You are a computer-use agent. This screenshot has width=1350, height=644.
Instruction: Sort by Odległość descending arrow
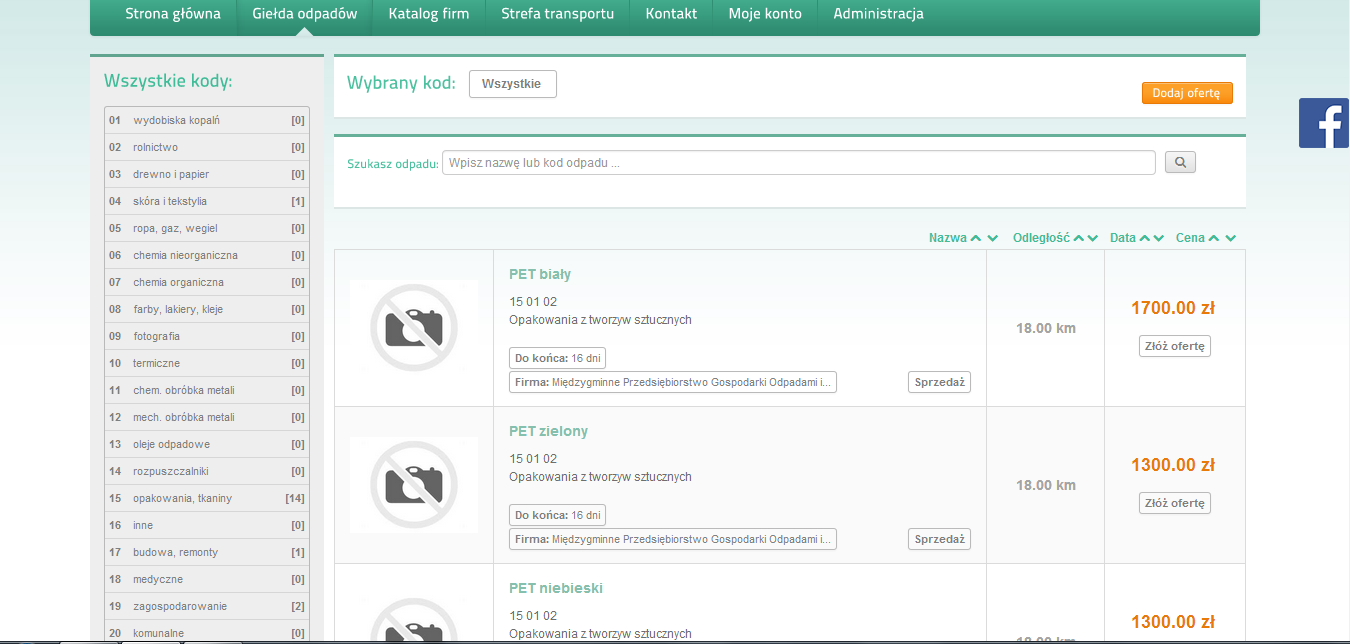click(x=1094, y=238)
